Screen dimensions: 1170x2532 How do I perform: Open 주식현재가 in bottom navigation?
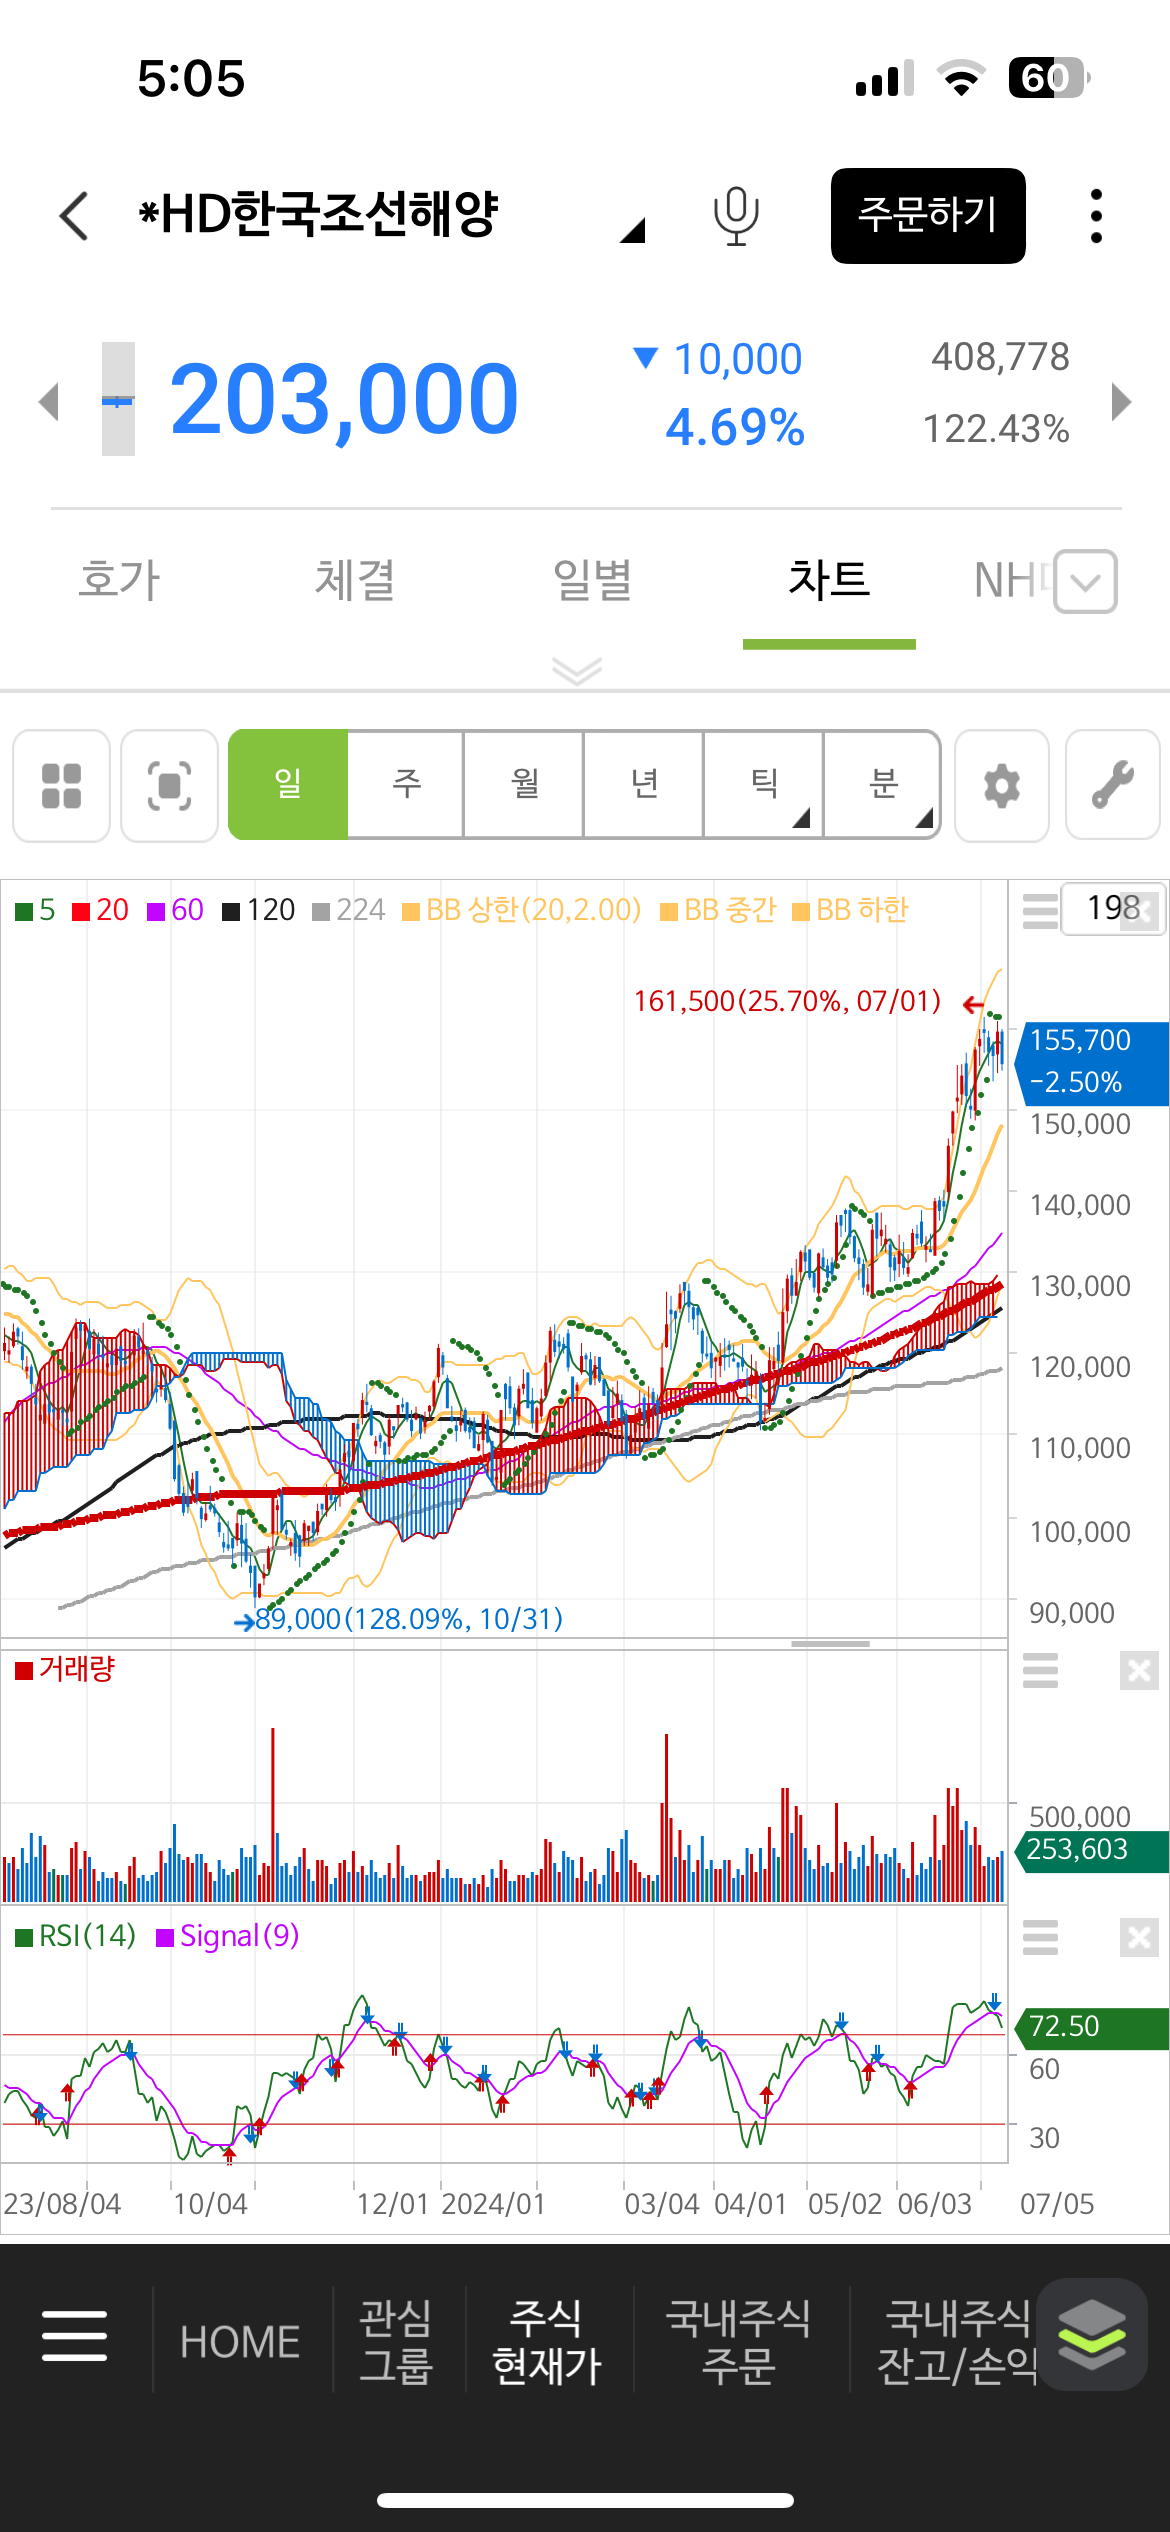tap(547, 2342)
